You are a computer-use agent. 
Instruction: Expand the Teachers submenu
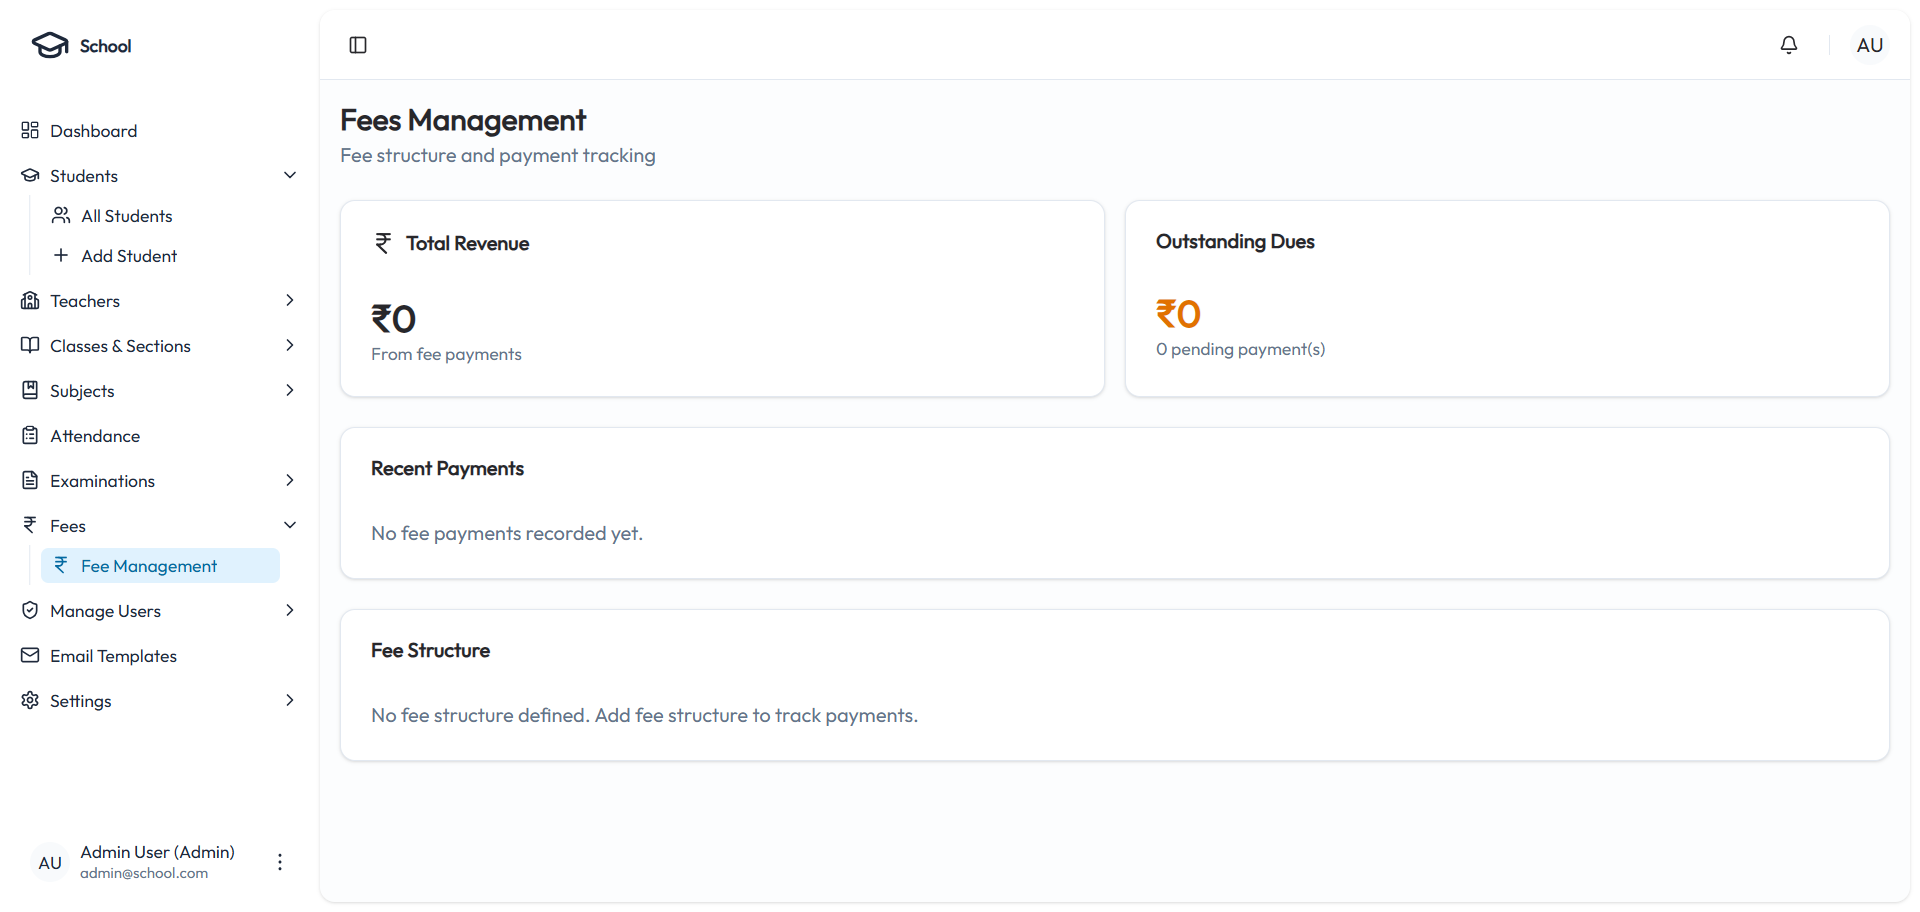point(290,301)
